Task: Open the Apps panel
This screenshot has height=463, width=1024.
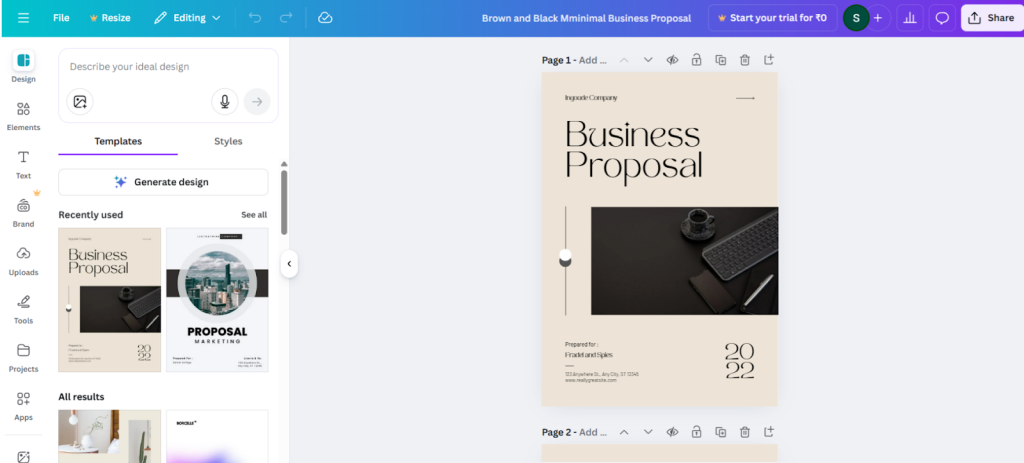Action: pyautogui.click(x=24, y=406)
